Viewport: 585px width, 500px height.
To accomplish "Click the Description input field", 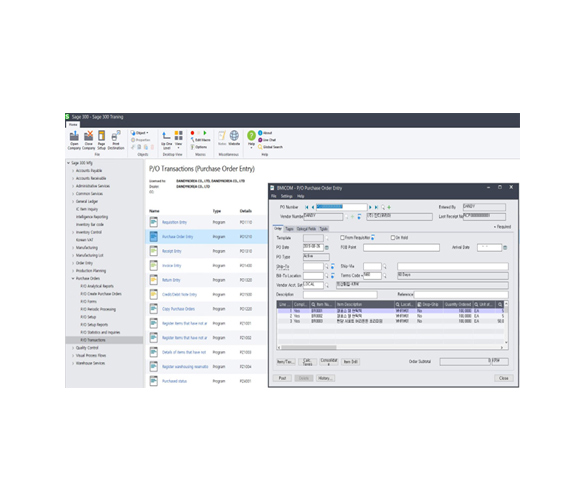I will pos(340,295).
